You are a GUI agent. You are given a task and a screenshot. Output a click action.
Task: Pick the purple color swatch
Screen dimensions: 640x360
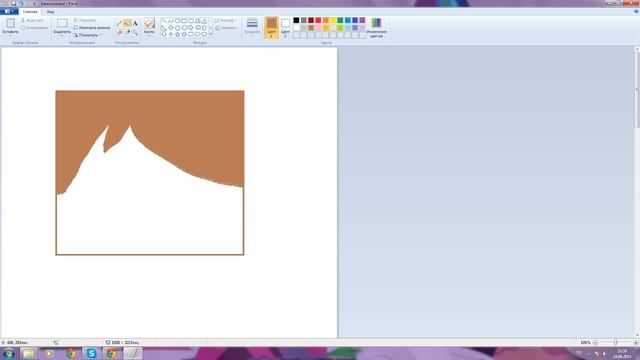click(x=362, y=20)
